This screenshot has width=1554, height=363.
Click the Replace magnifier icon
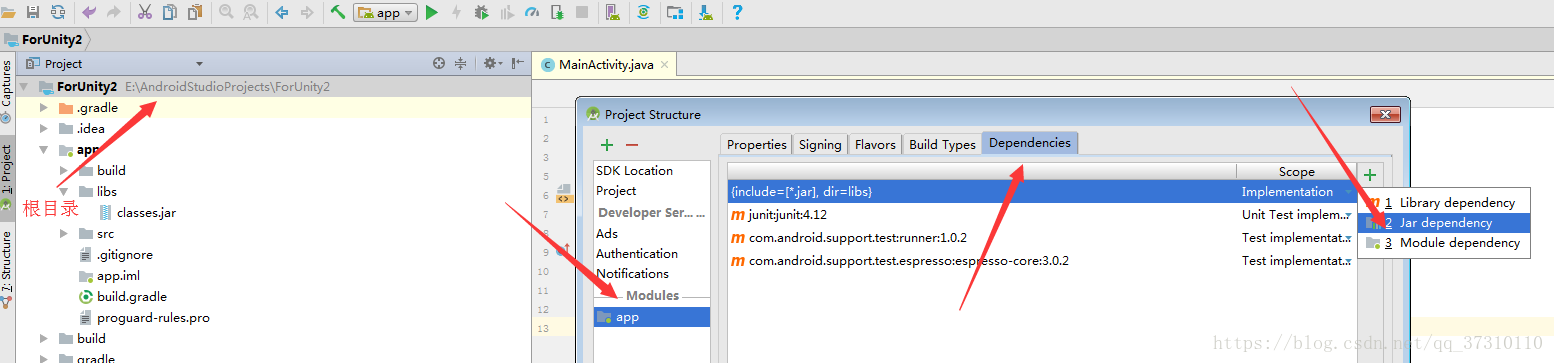[250, 12]
